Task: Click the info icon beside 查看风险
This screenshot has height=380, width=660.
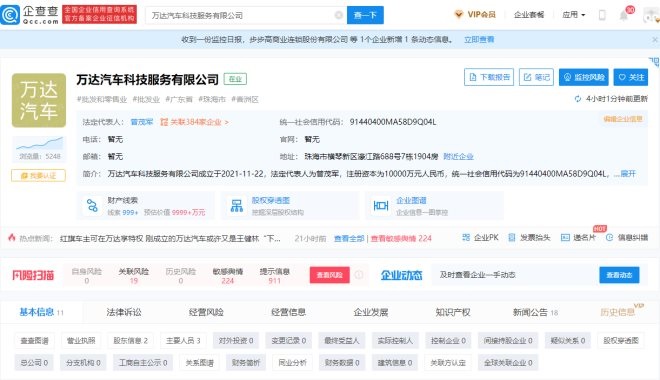Action: [x=359, y=275]
